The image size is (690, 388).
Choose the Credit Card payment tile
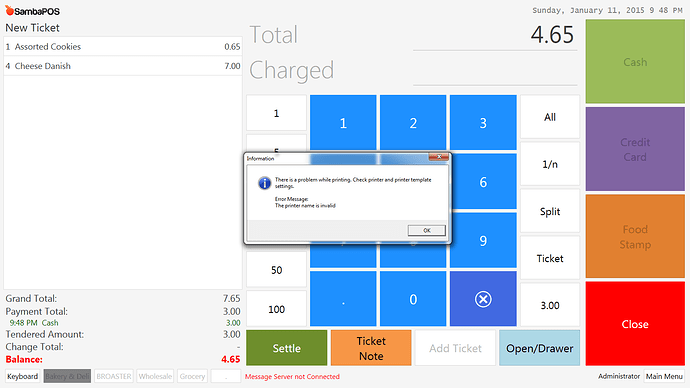tap(635, 149)
